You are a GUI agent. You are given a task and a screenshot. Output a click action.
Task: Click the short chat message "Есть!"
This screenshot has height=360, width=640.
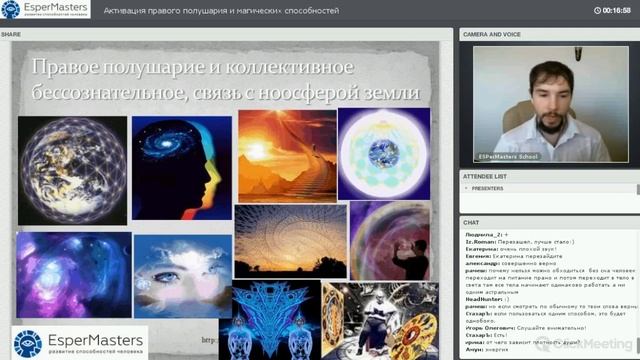point(486,335)
